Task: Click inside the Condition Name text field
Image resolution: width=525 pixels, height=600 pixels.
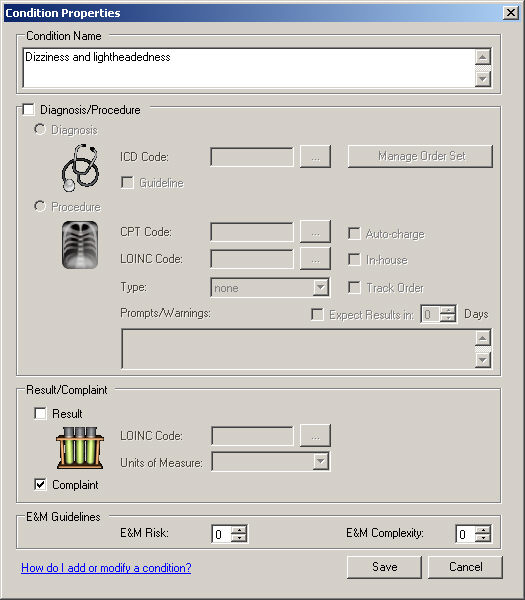Action: click(x=249, y=68)
